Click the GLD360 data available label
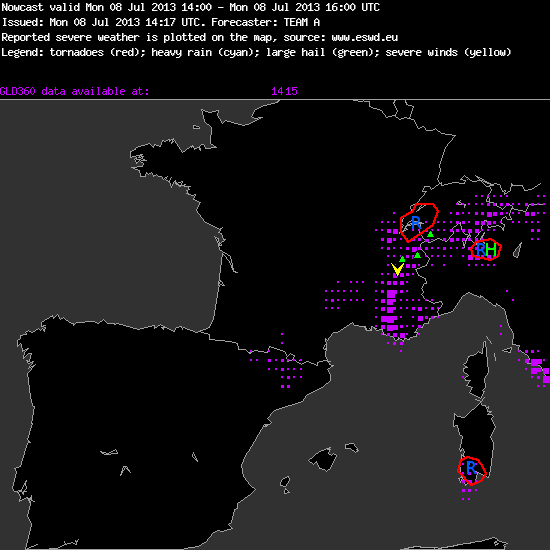550x550 pixels. pos(75,92)
